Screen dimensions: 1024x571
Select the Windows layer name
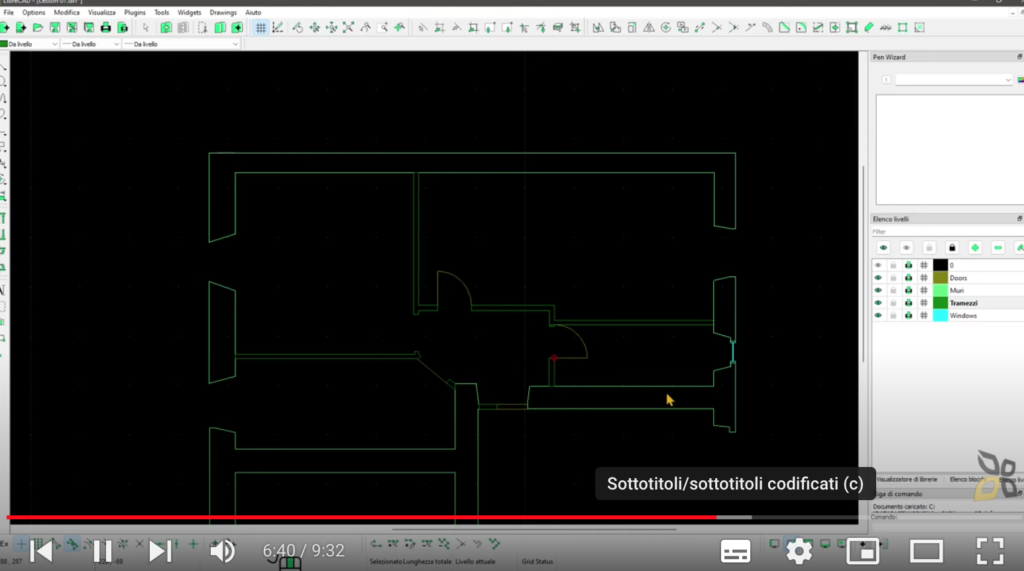[963, 316]
